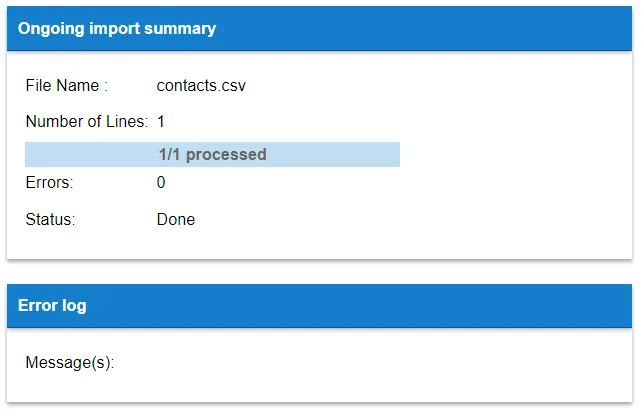Click the Error log panel header
642x414 pixels.
pos(319,305)
